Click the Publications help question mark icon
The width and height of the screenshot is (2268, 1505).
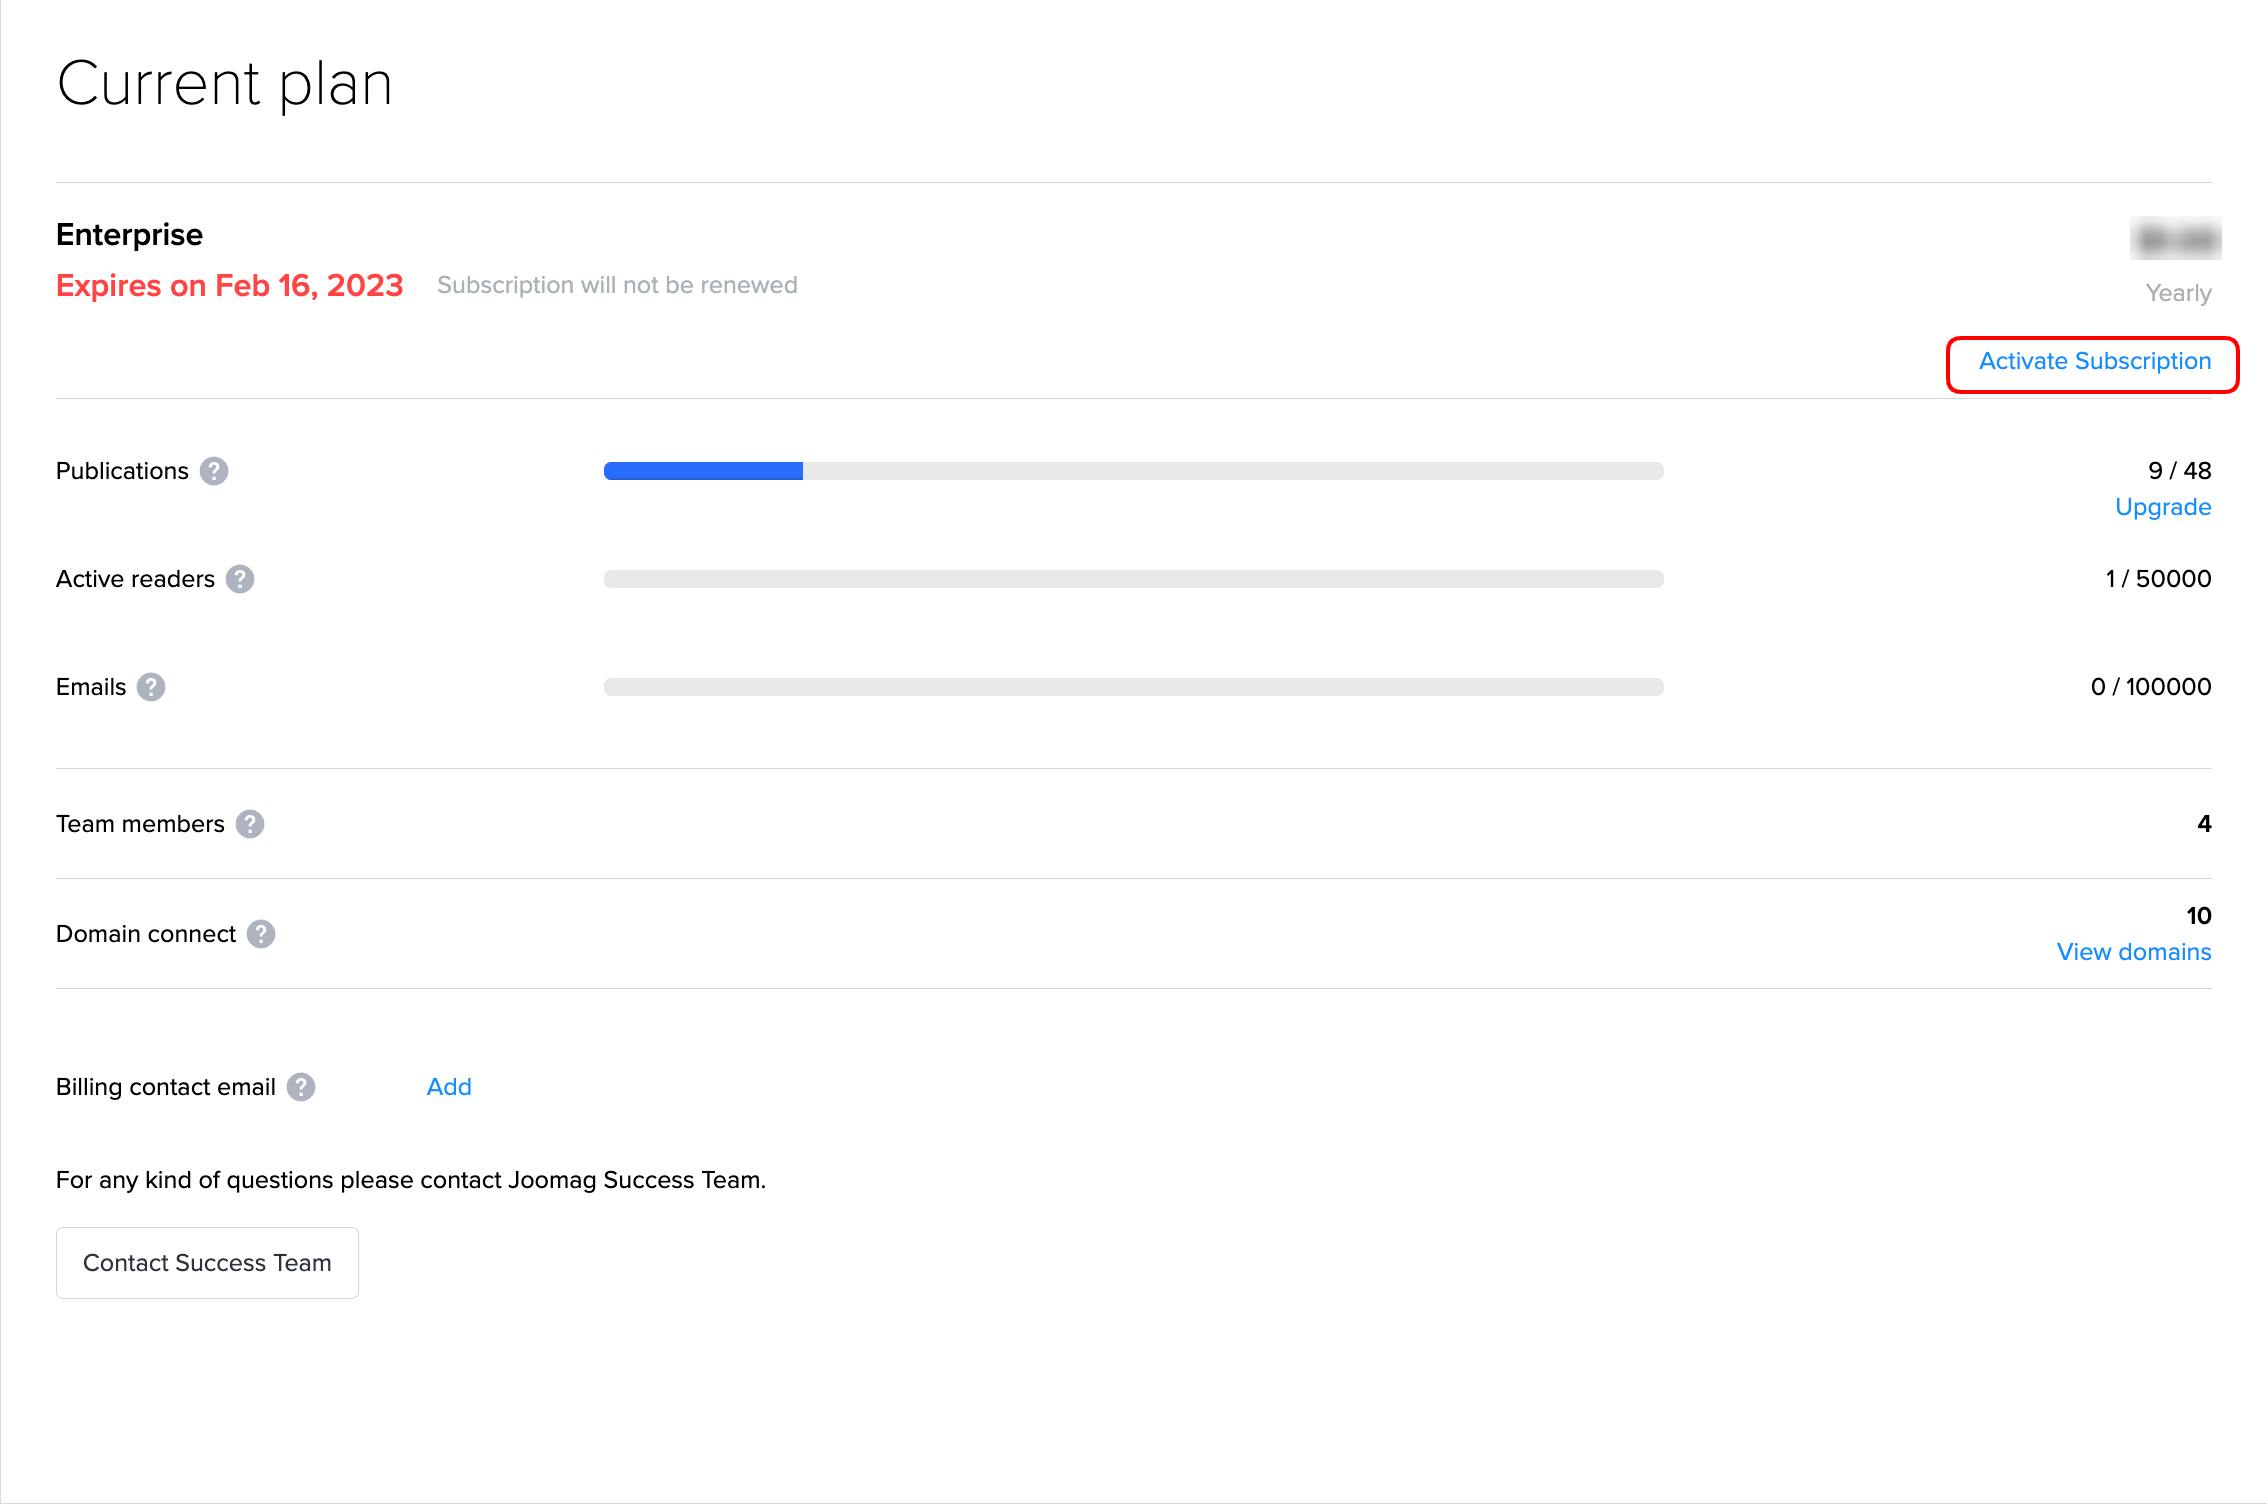point(214,471)
